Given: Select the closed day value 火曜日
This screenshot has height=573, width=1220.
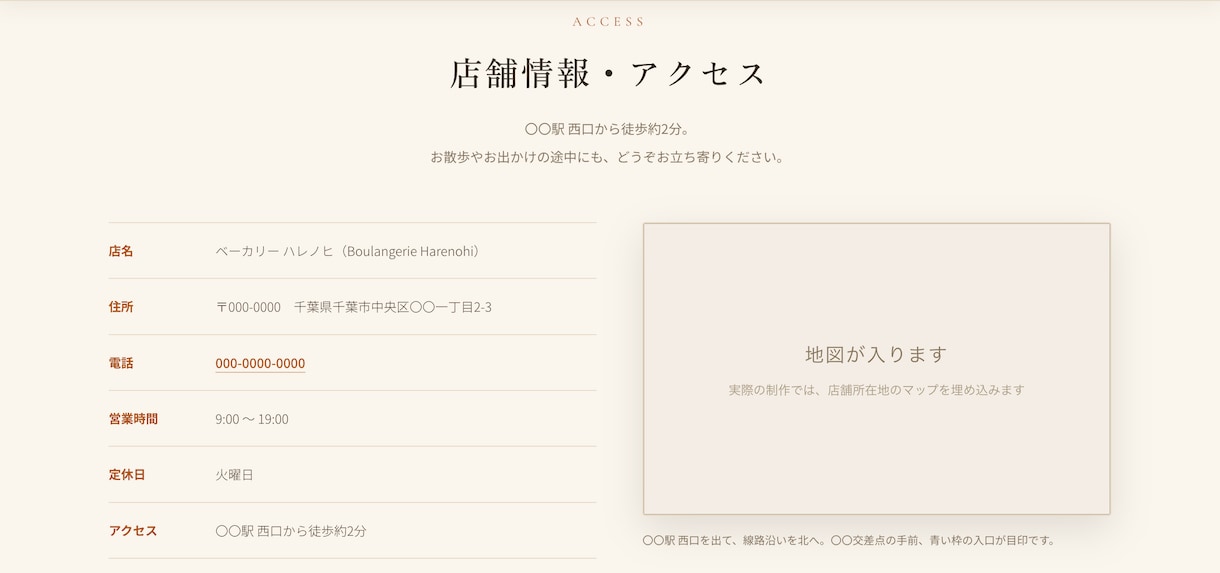Looking at the screenshot, I should pyautogui.click(x=234, y=475).
